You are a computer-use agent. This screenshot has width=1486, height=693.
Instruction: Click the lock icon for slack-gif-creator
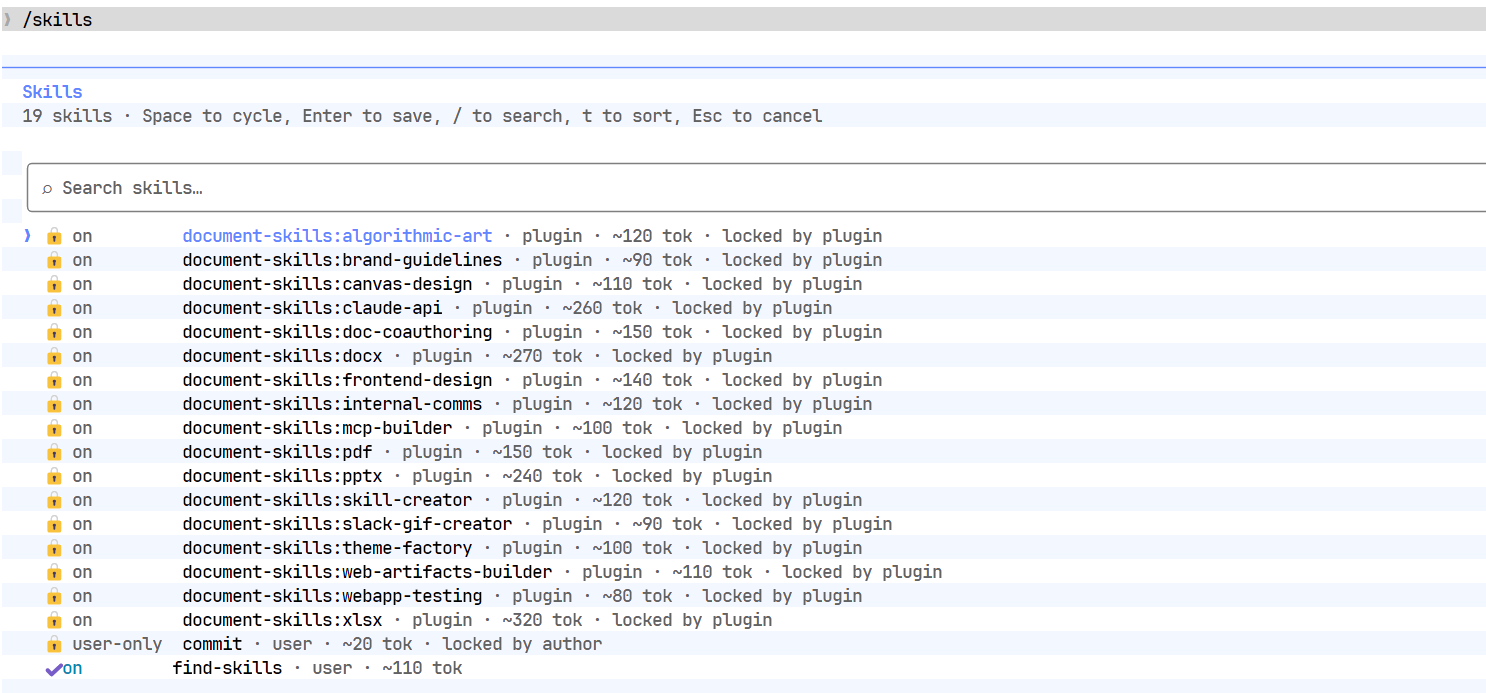click(x=54, y=524)
